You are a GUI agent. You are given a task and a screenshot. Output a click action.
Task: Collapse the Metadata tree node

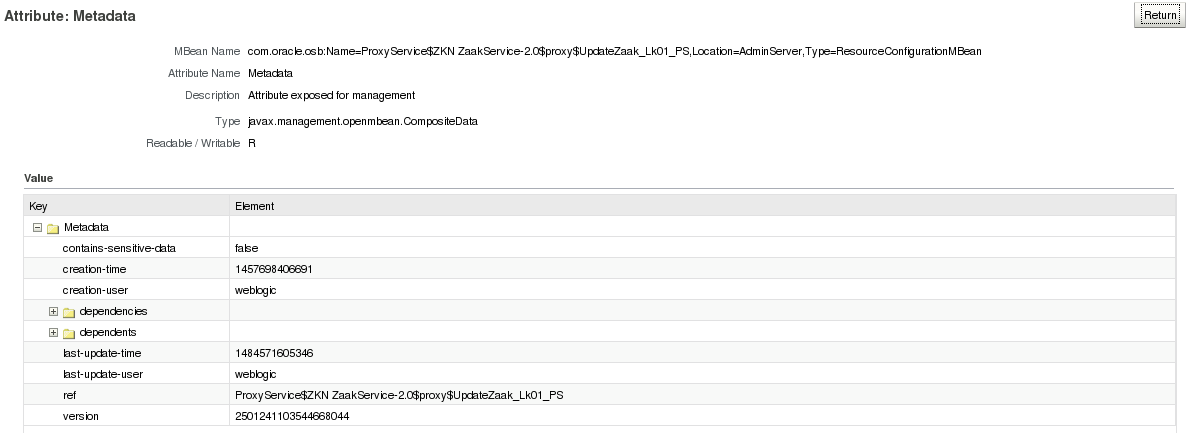click(38, 227)
